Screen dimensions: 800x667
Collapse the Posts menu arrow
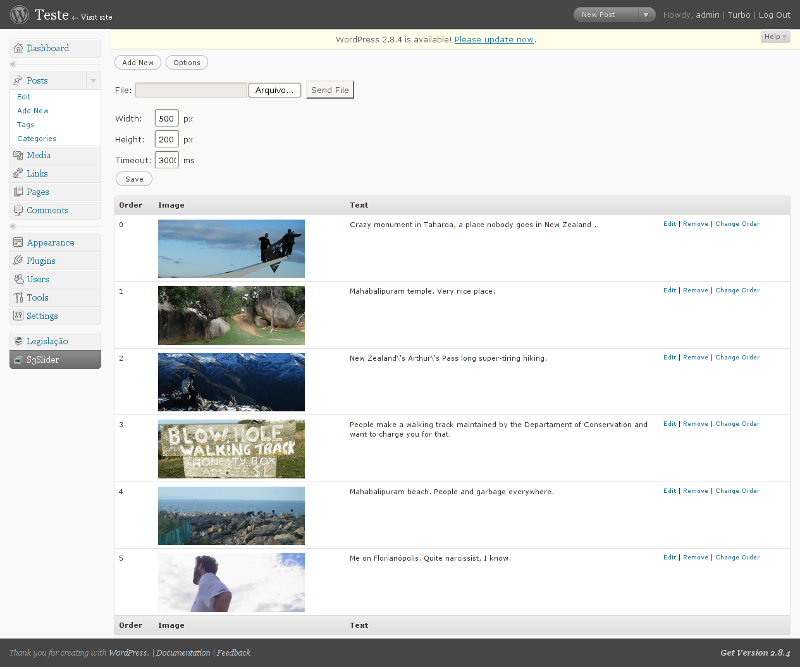coord(93,81)
